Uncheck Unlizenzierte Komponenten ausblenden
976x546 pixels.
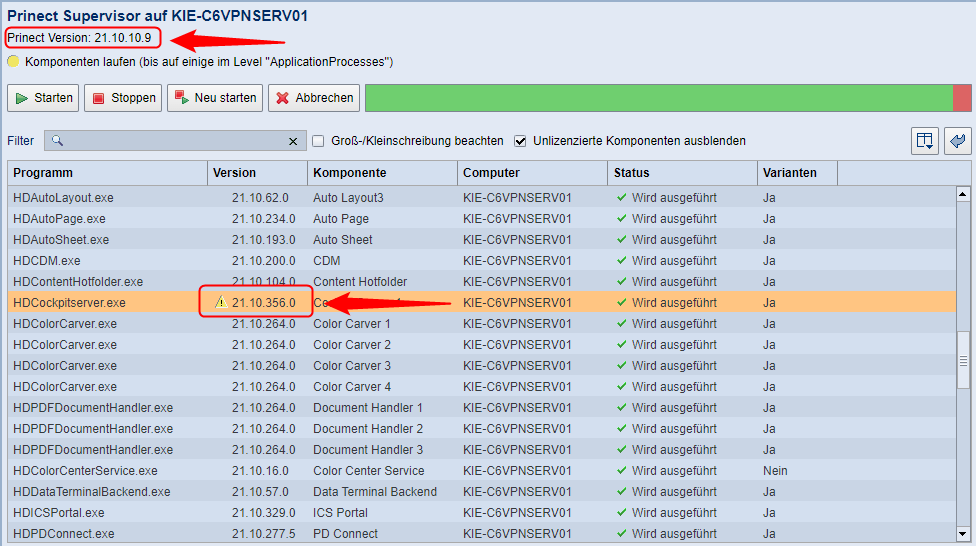point(520,141)
